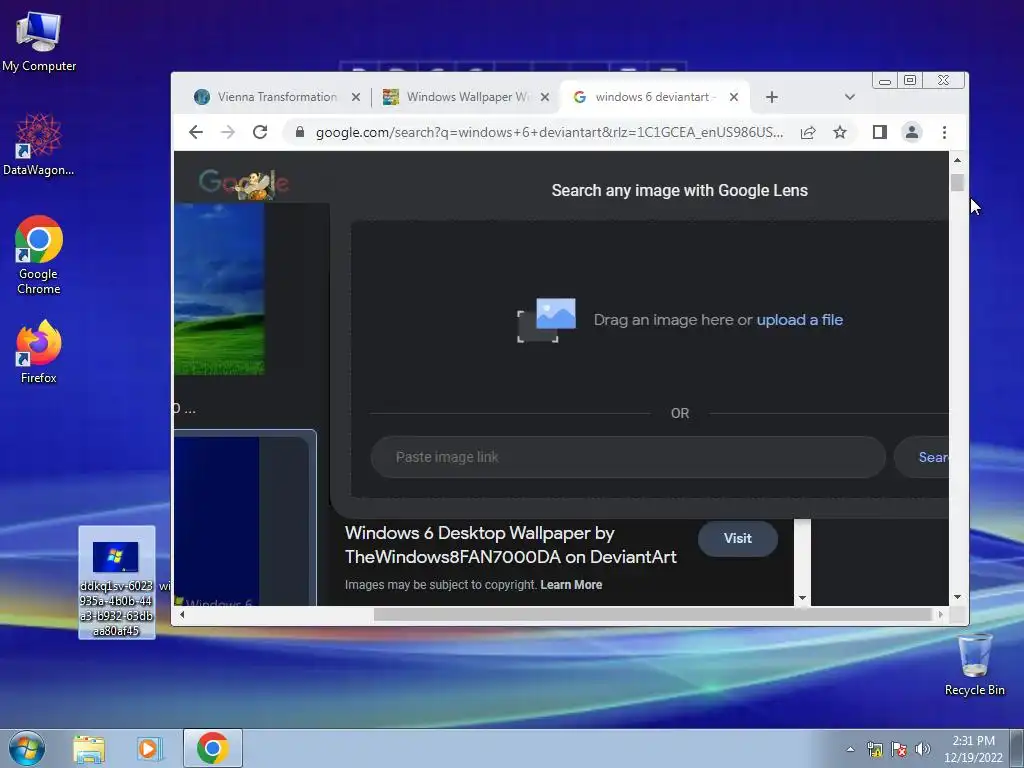Image resolution: width=1024 pixels, height=768 pixels.
Task: Click the Paste image link field
Action: click(x=628, y=457)
